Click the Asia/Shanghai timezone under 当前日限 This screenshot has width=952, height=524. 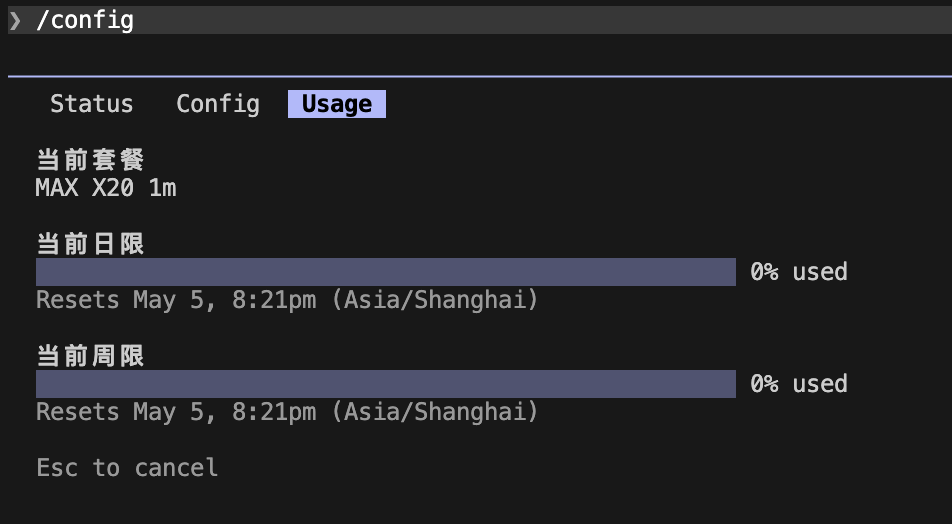[435, 300]
